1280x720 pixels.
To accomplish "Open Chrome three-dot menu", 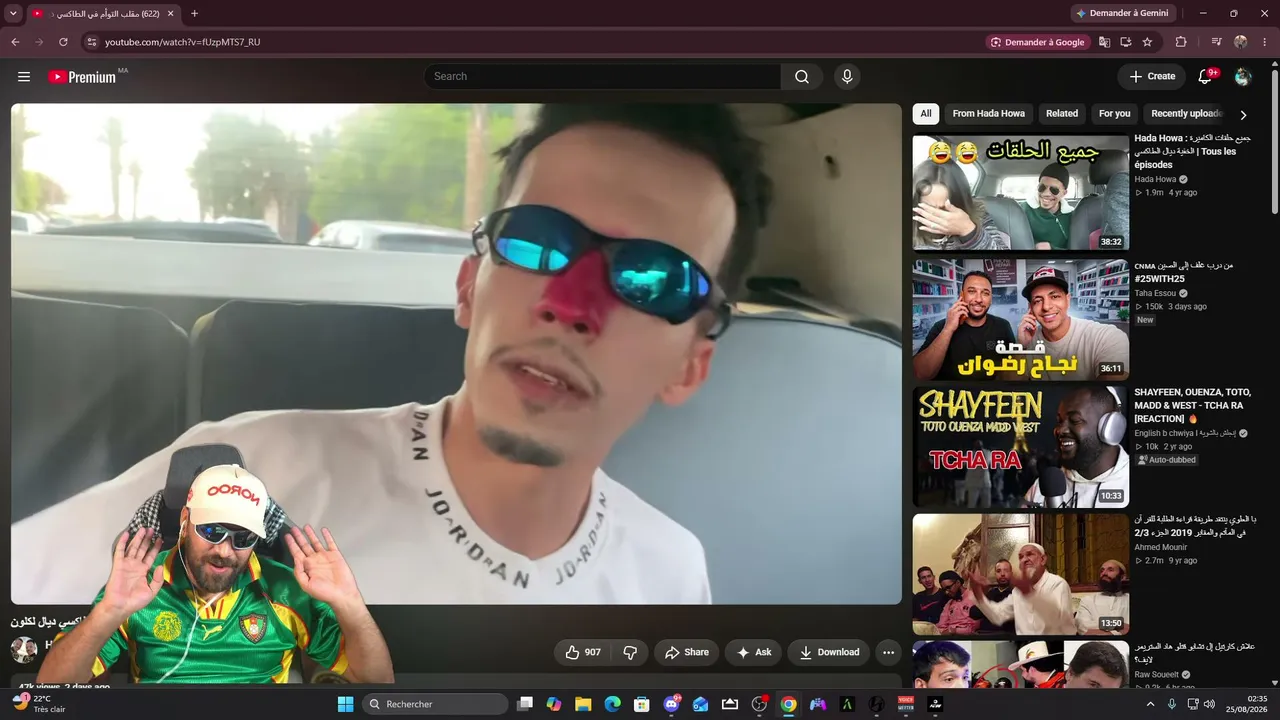I will [1265, 42].
